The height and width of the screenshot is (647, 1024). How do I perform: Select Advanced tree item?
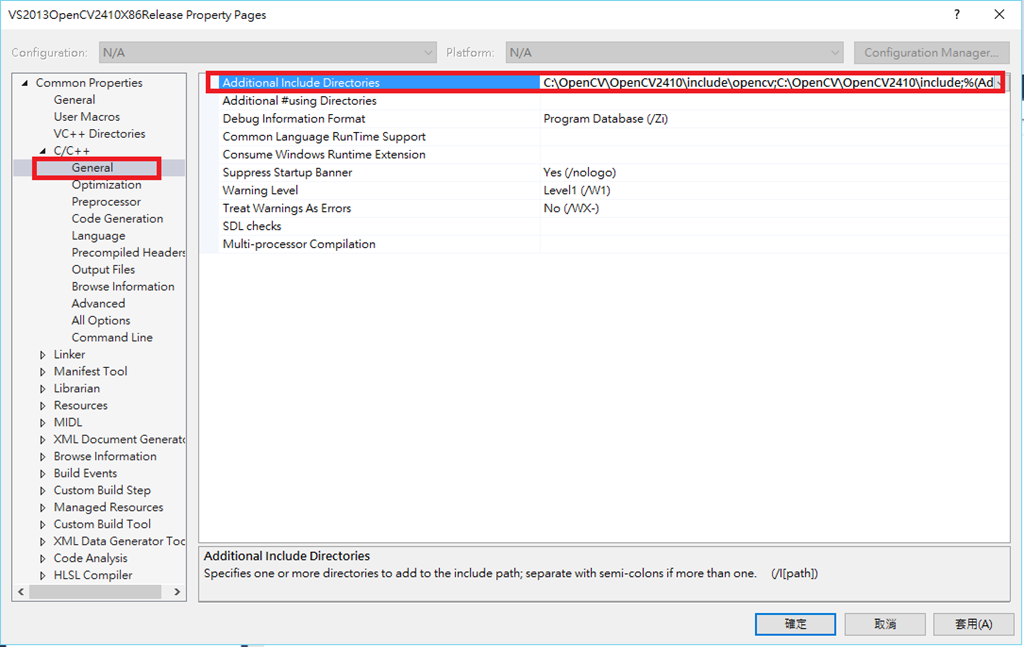tap(98, 304)
